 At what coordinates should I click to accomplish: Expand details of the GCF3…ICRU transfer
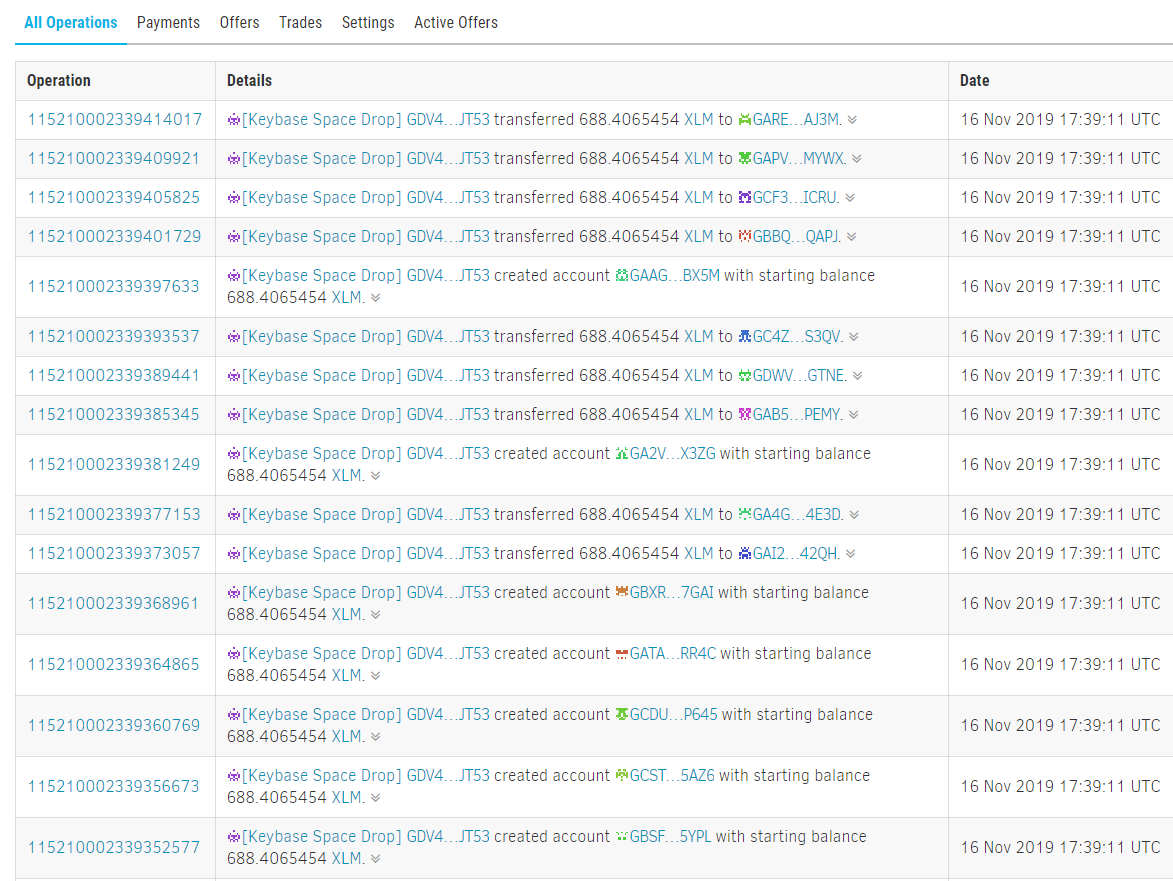pyautogui.click(x=850, y=198)
